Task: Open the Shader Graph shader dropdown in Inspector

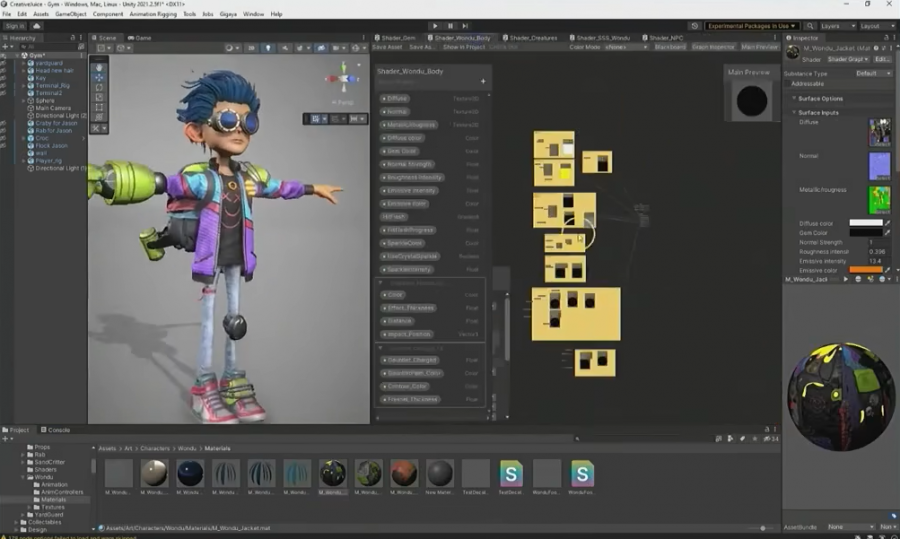Action: [x=848, y=59]
